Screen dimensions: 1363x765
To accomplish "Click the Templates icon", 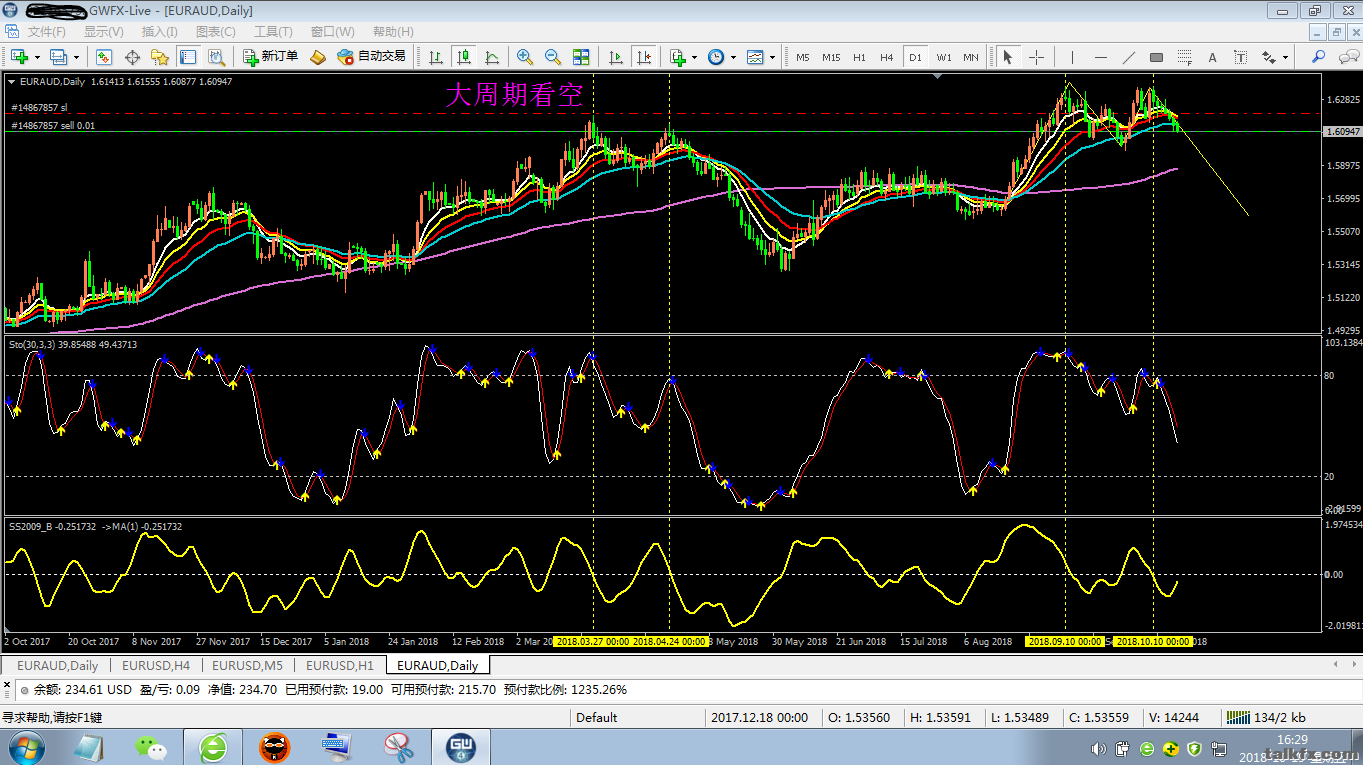I will [755, 57].
